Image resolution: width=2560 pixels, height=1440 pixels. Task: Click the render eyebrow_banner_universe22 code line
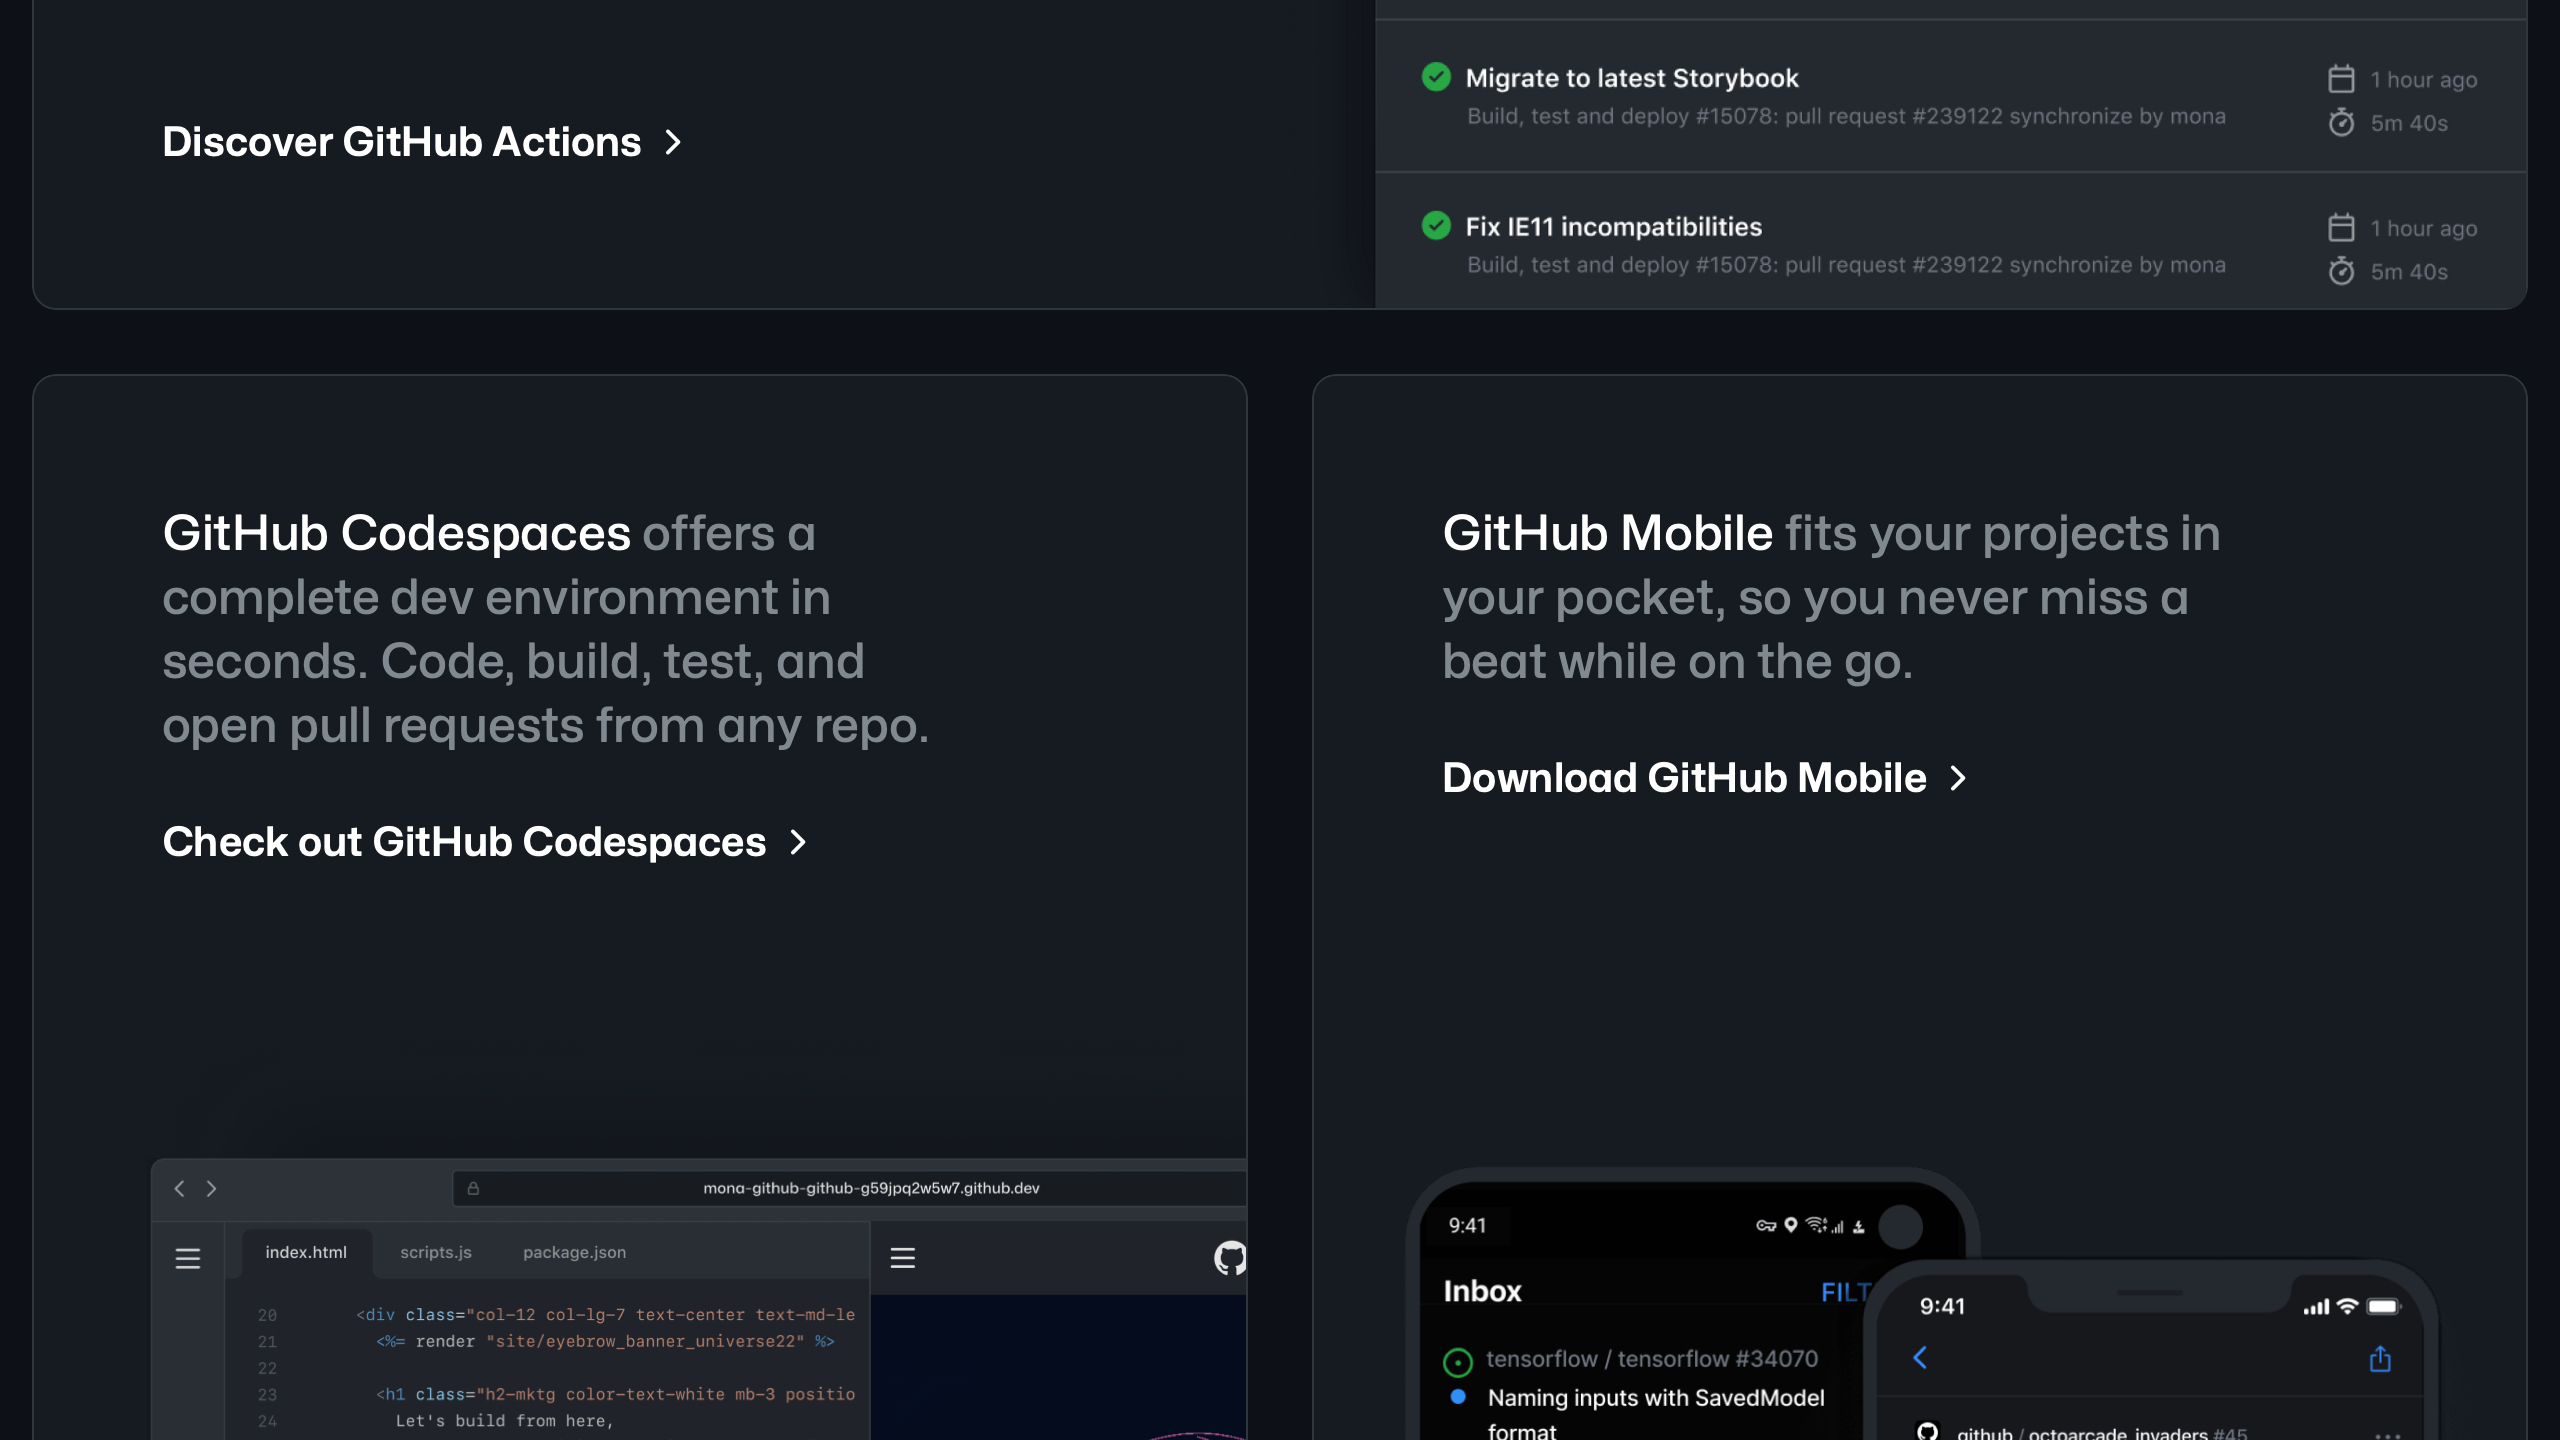coord(605,1341)
